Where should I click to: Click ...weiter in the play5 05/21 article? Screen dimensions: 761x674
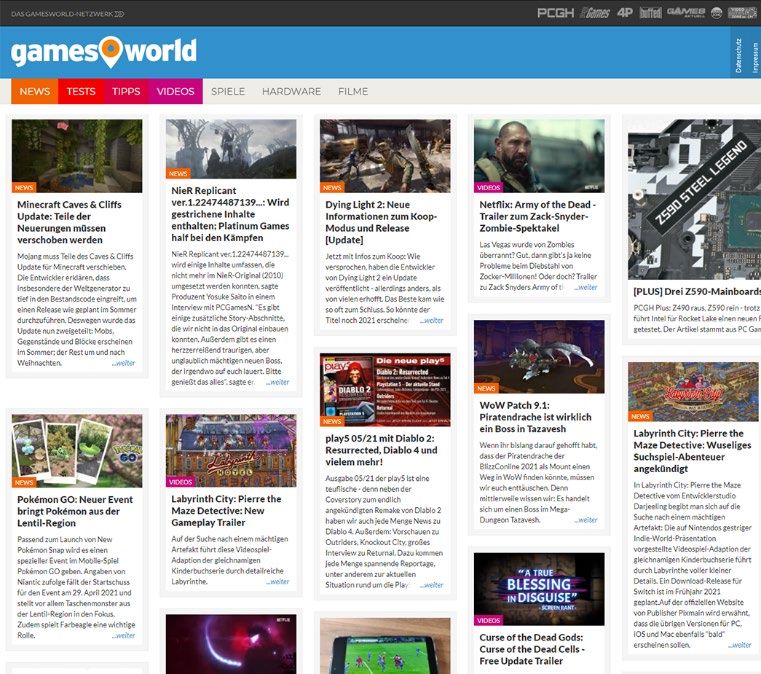431,585
